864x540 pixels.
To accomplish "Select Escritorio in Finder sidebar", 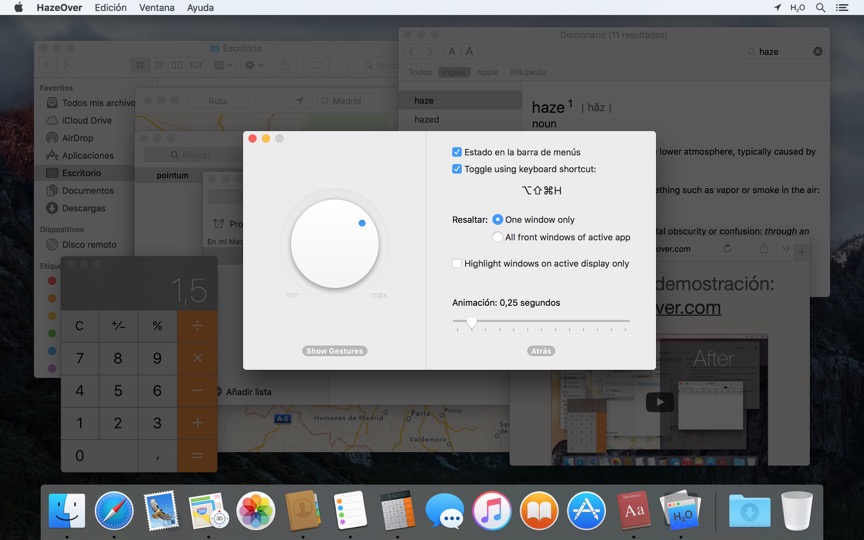I will point(84,173).
